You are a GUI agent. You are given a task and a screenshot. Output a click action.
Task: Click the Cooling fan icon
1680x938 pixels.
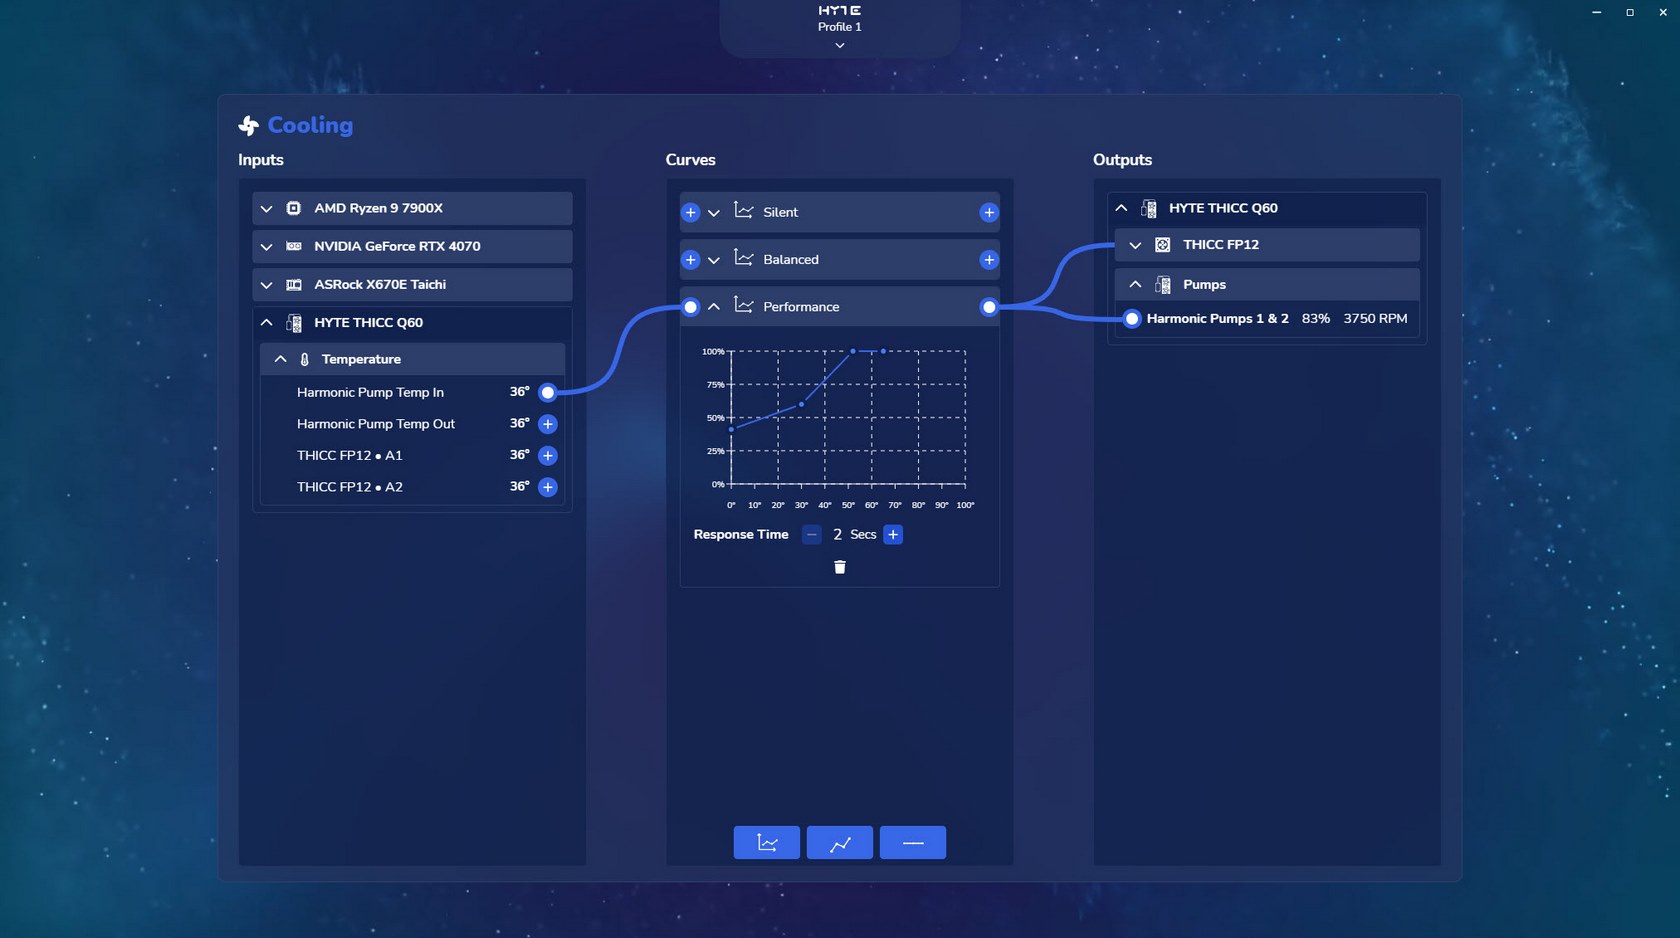tap(249, 125)
